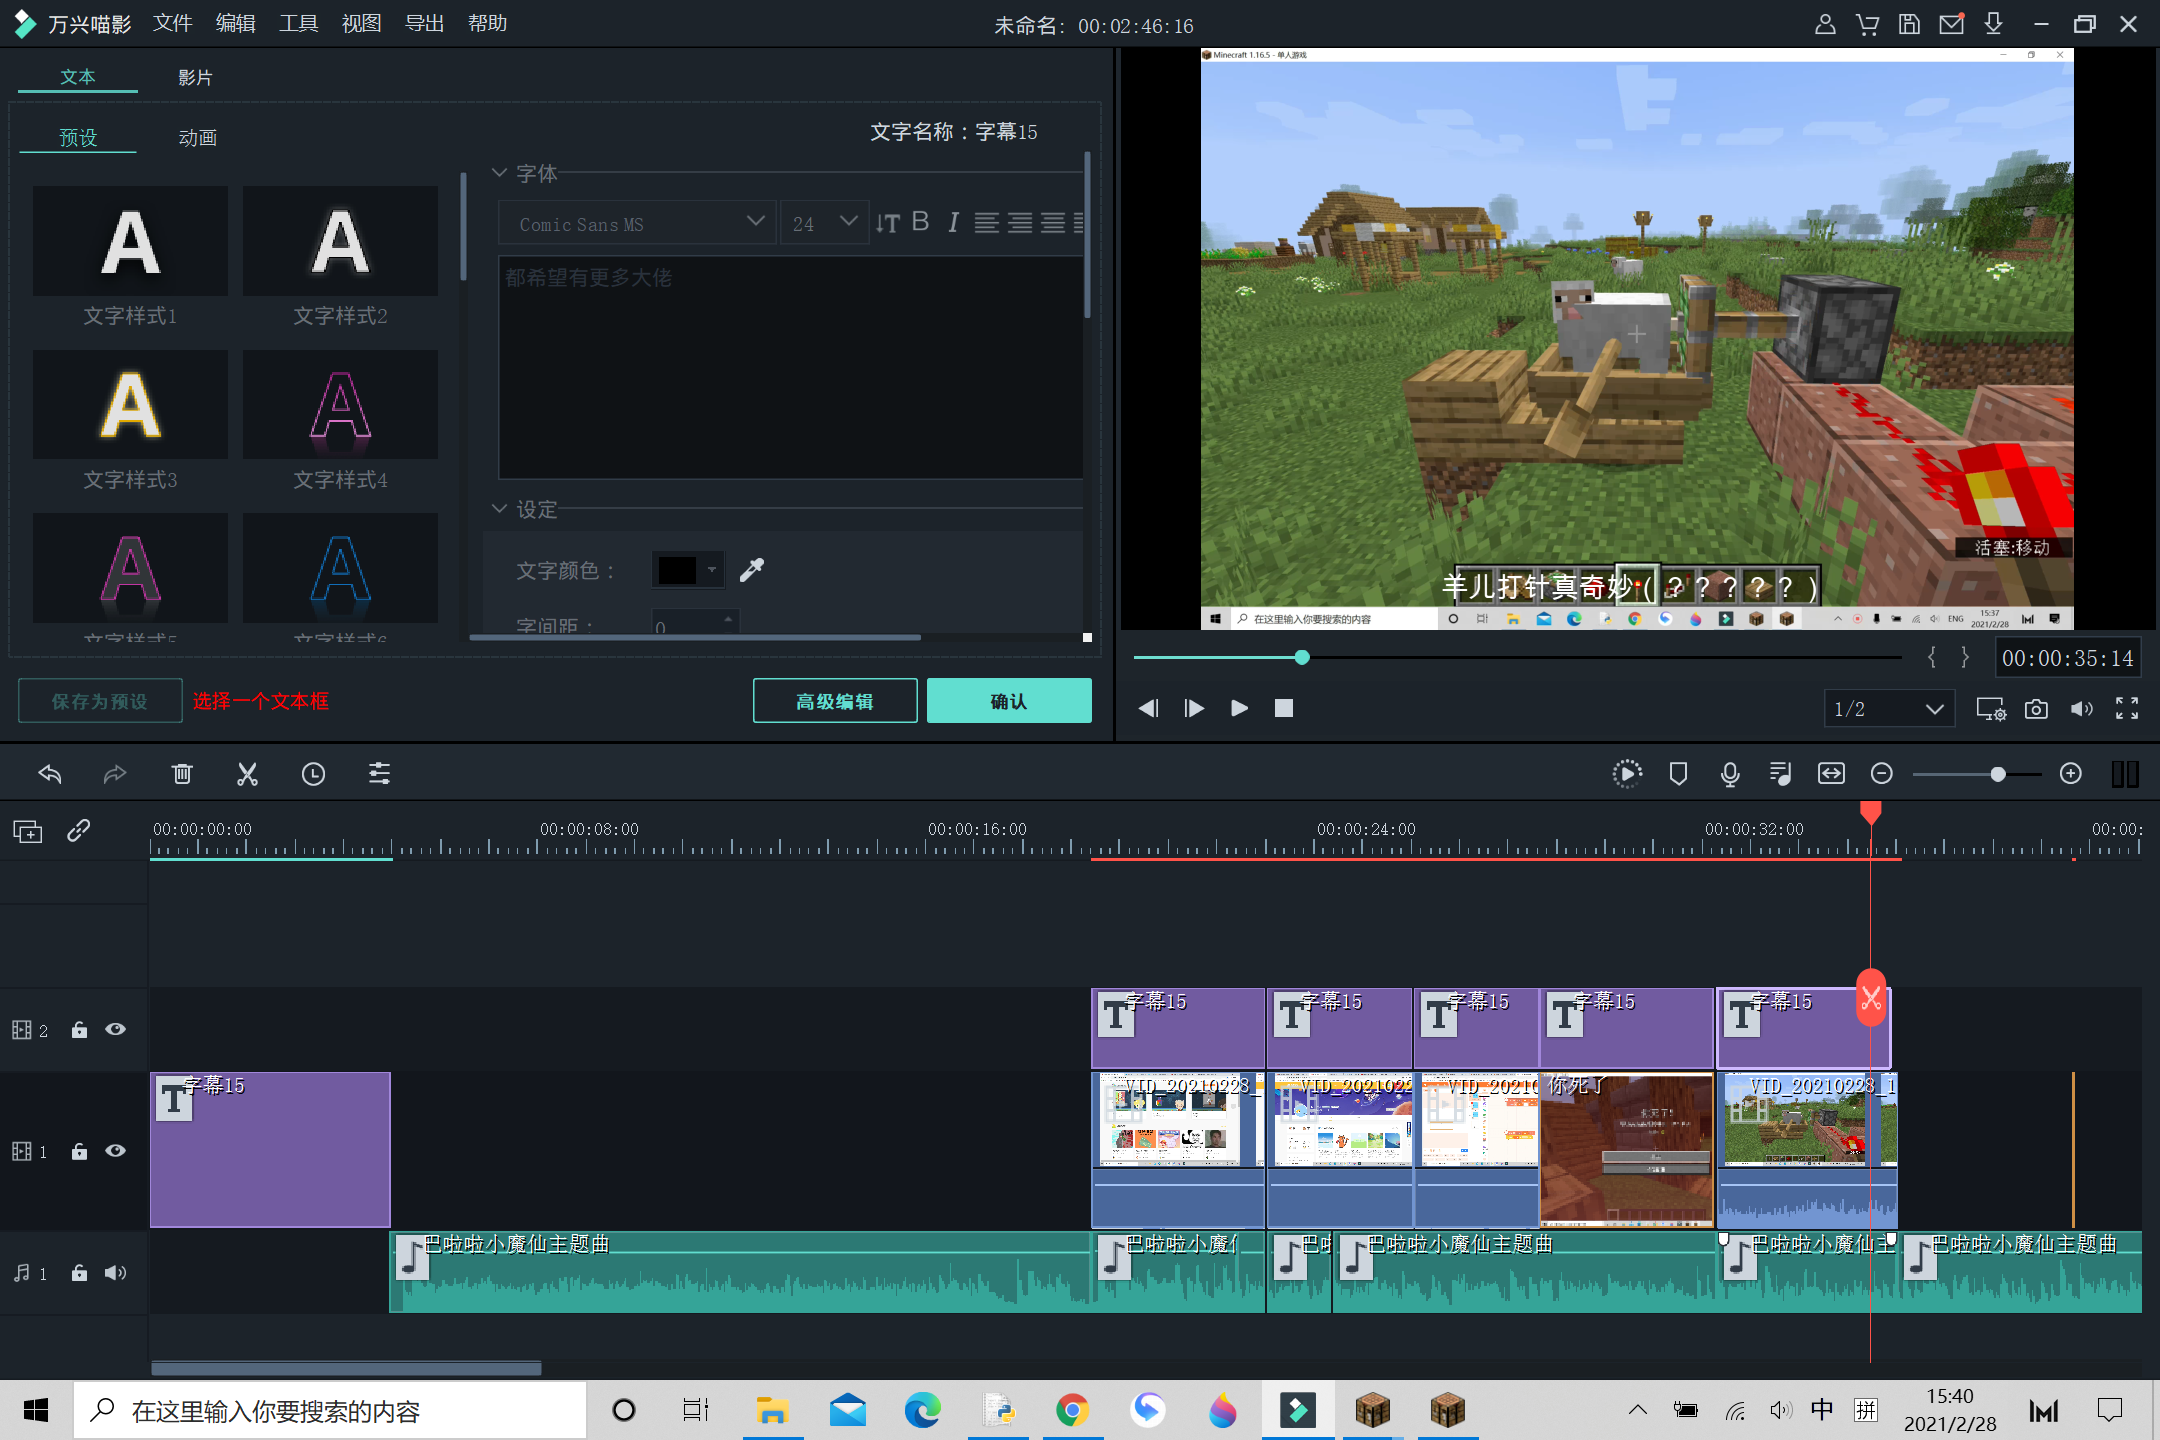Open the shopping cart
Viewport: 2160px width, 1440px height.
tap(1867, 24)
